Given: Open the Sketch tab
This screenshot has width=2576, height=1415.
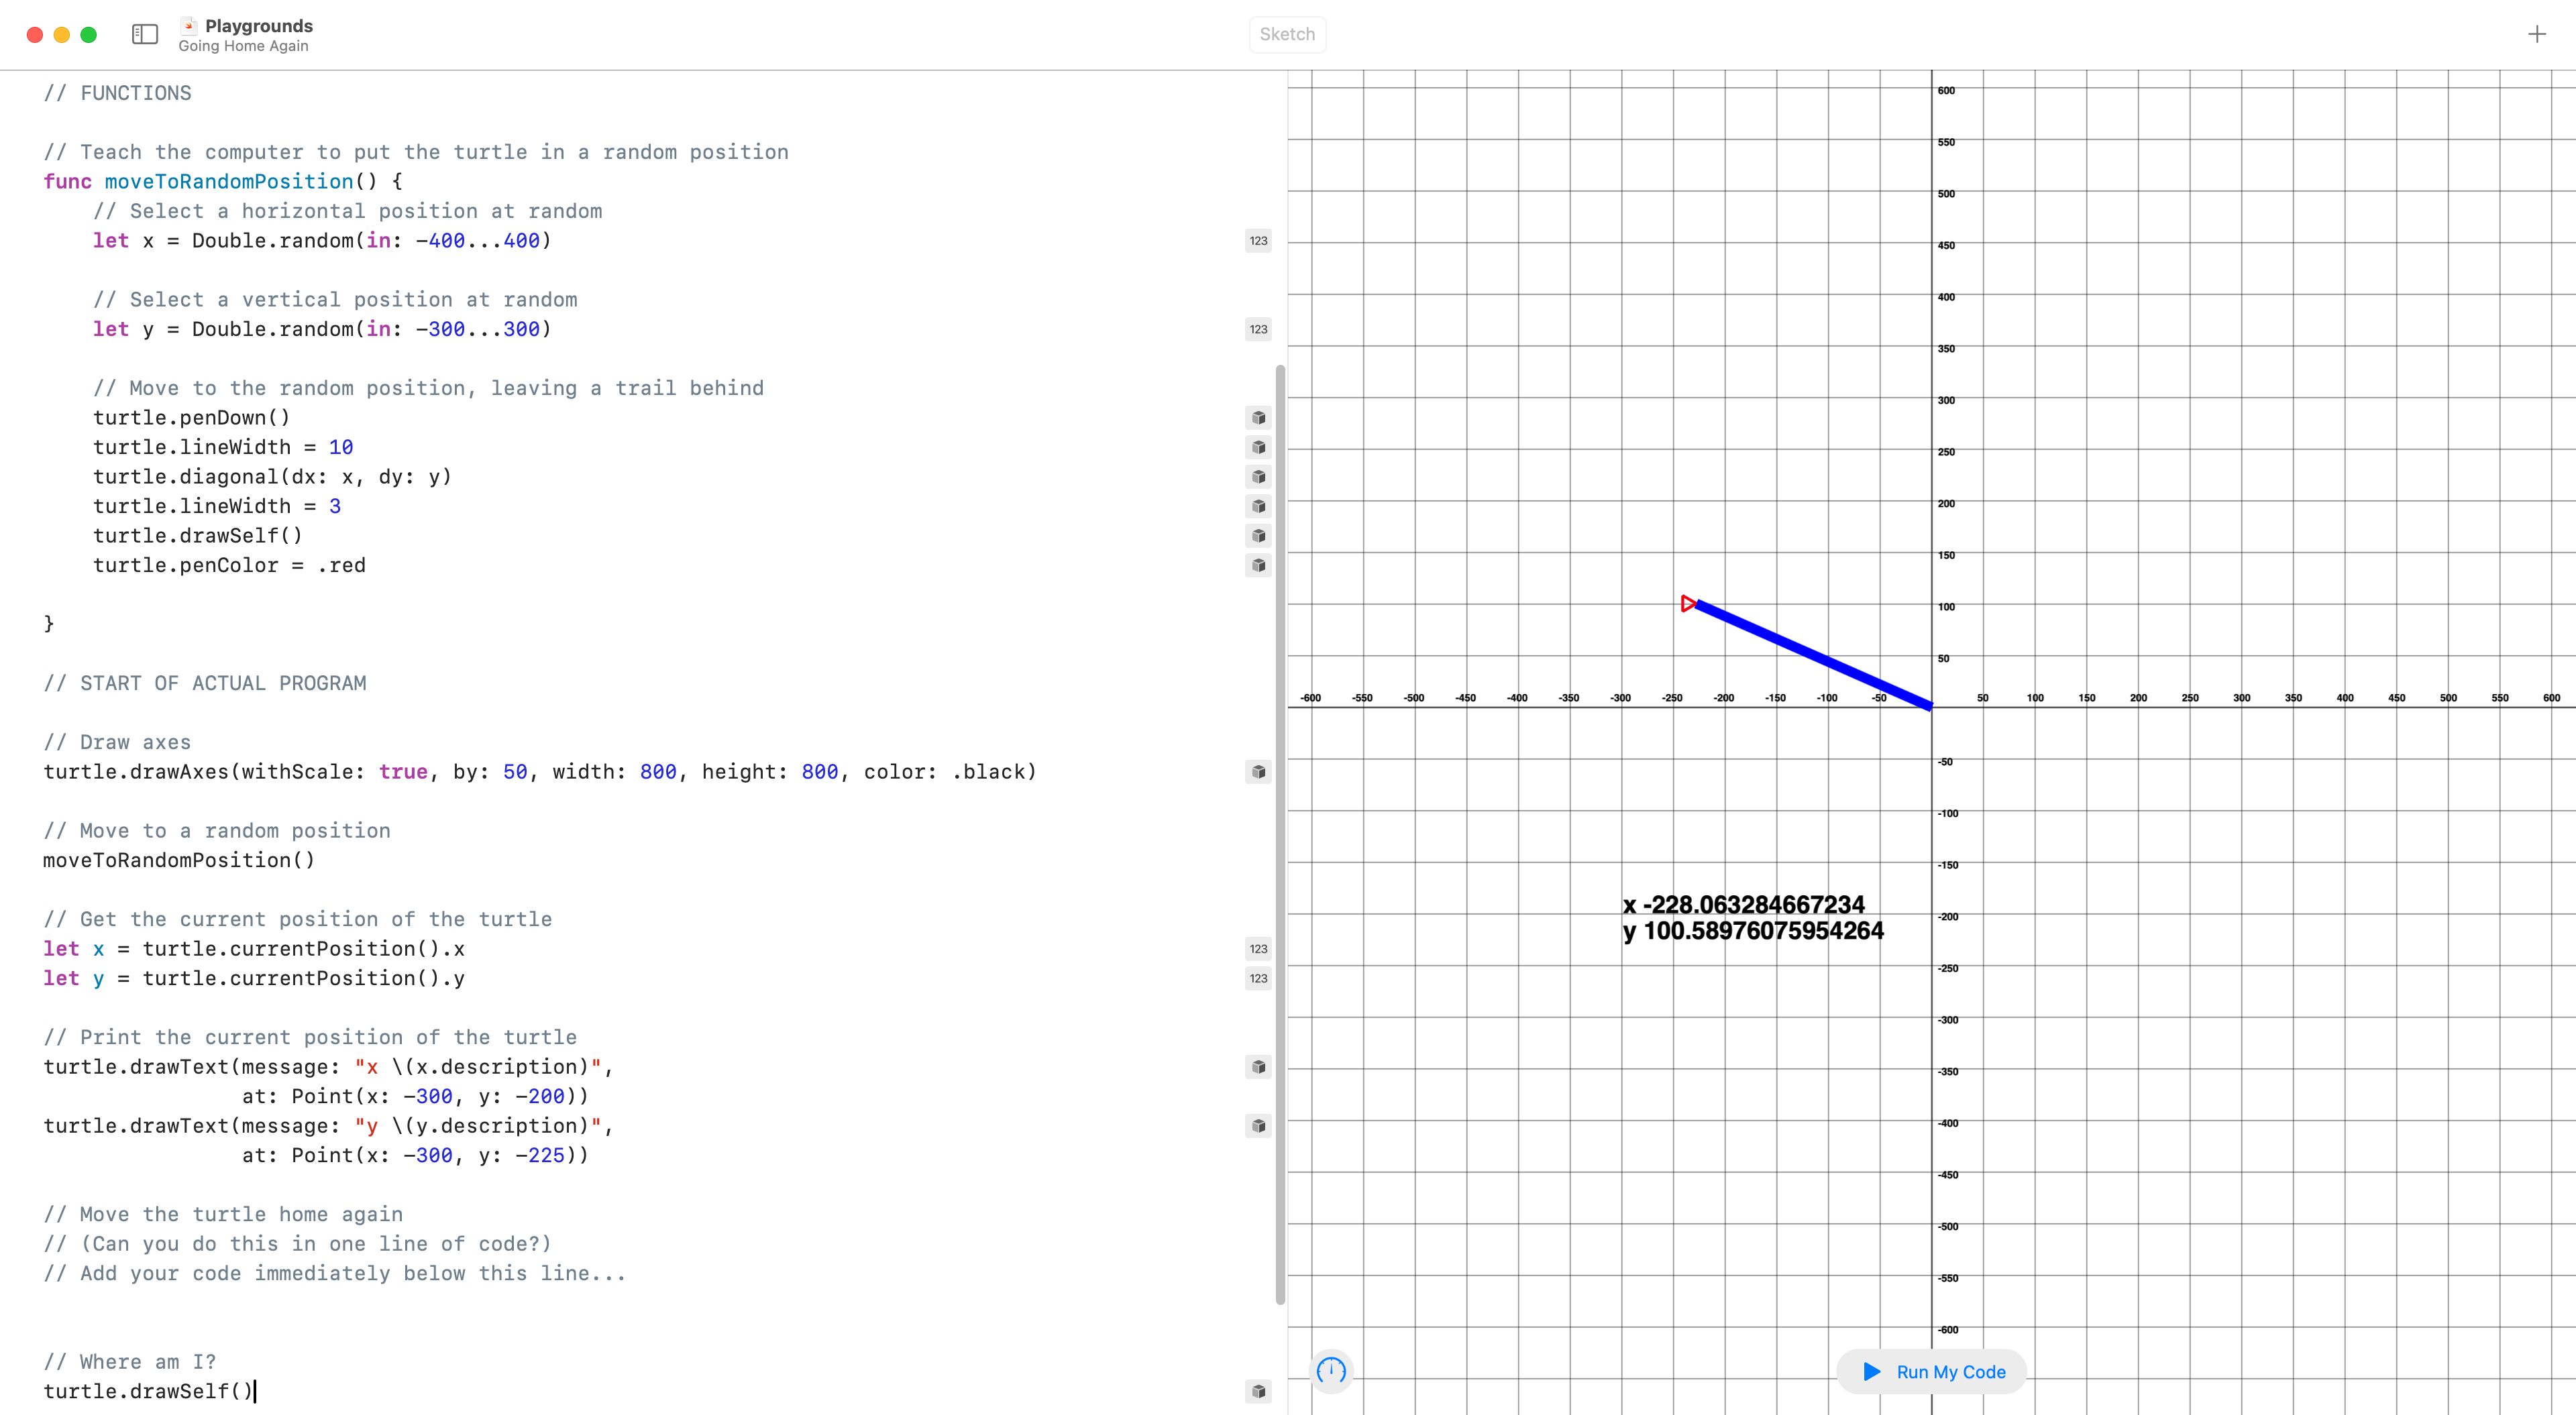Looking at the screenshot, I should point(1287,34).
